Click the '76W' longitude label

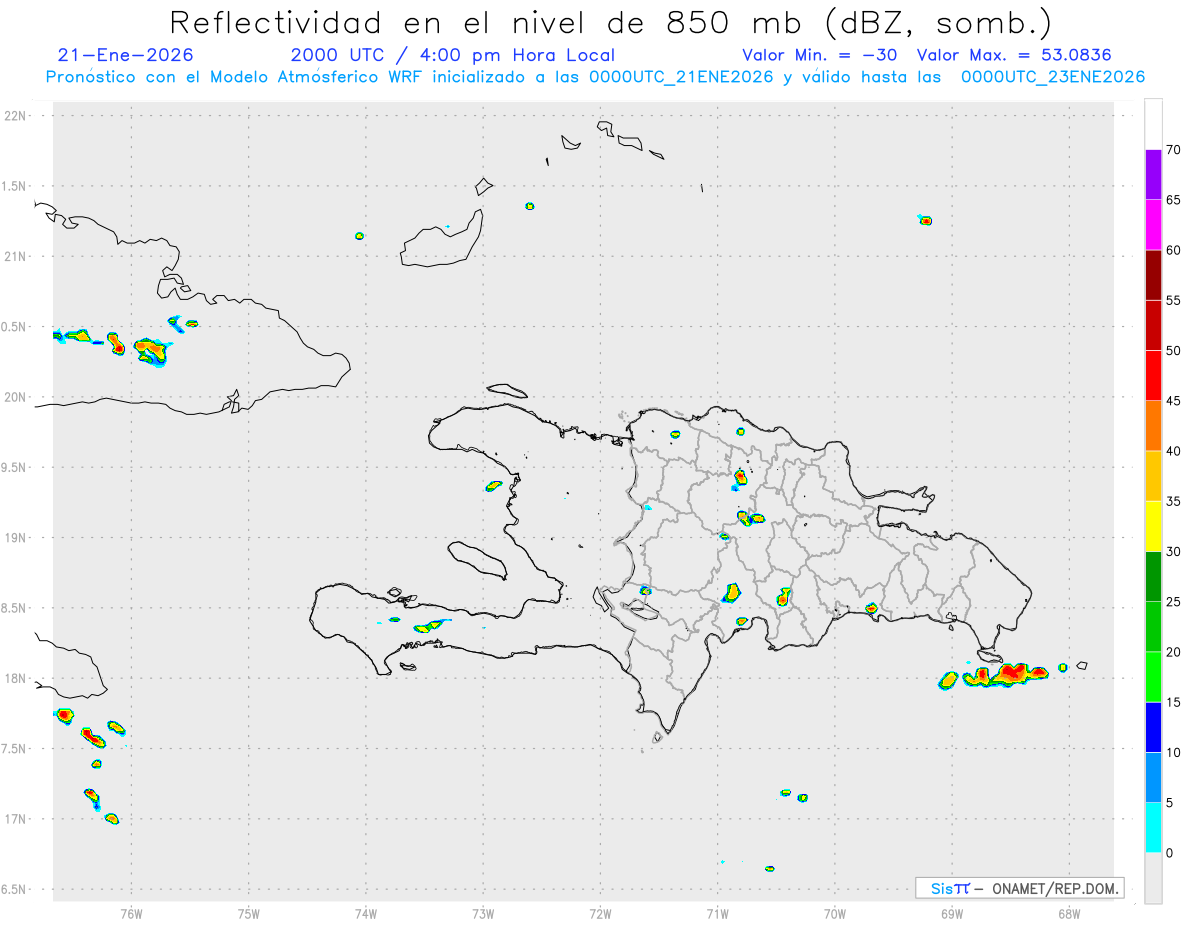coord(131,912)
